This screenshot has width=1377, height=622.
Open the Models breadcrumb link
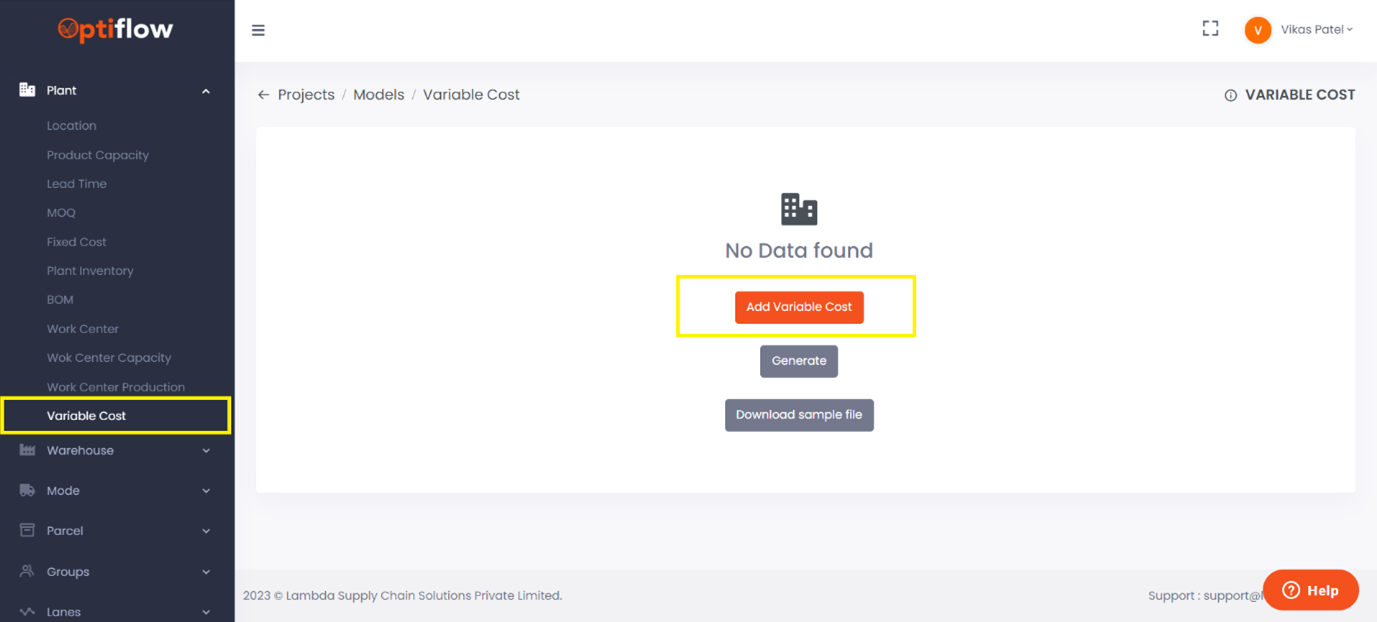click(379, 95)
